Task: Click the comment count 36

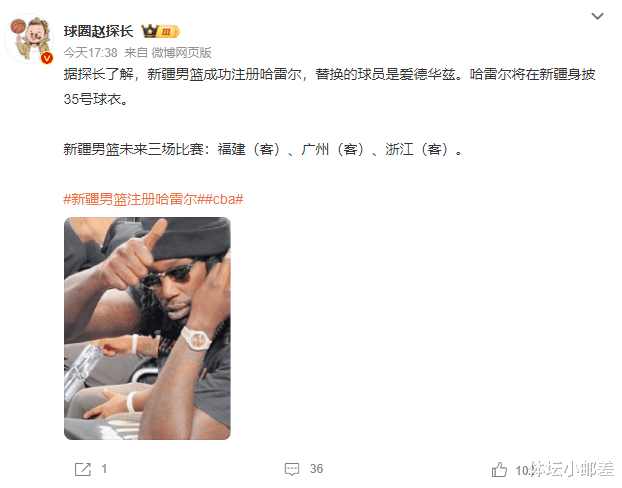Action: (x=316, y=469)
